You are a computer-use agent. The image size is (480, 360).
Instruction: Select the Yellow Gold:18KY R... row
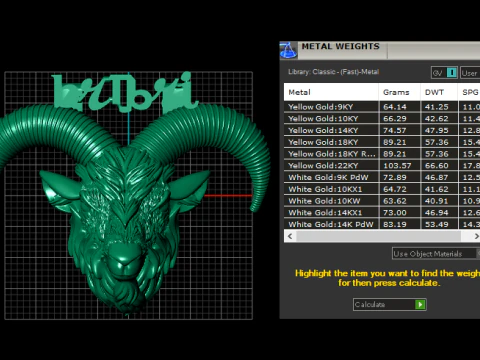382,154
